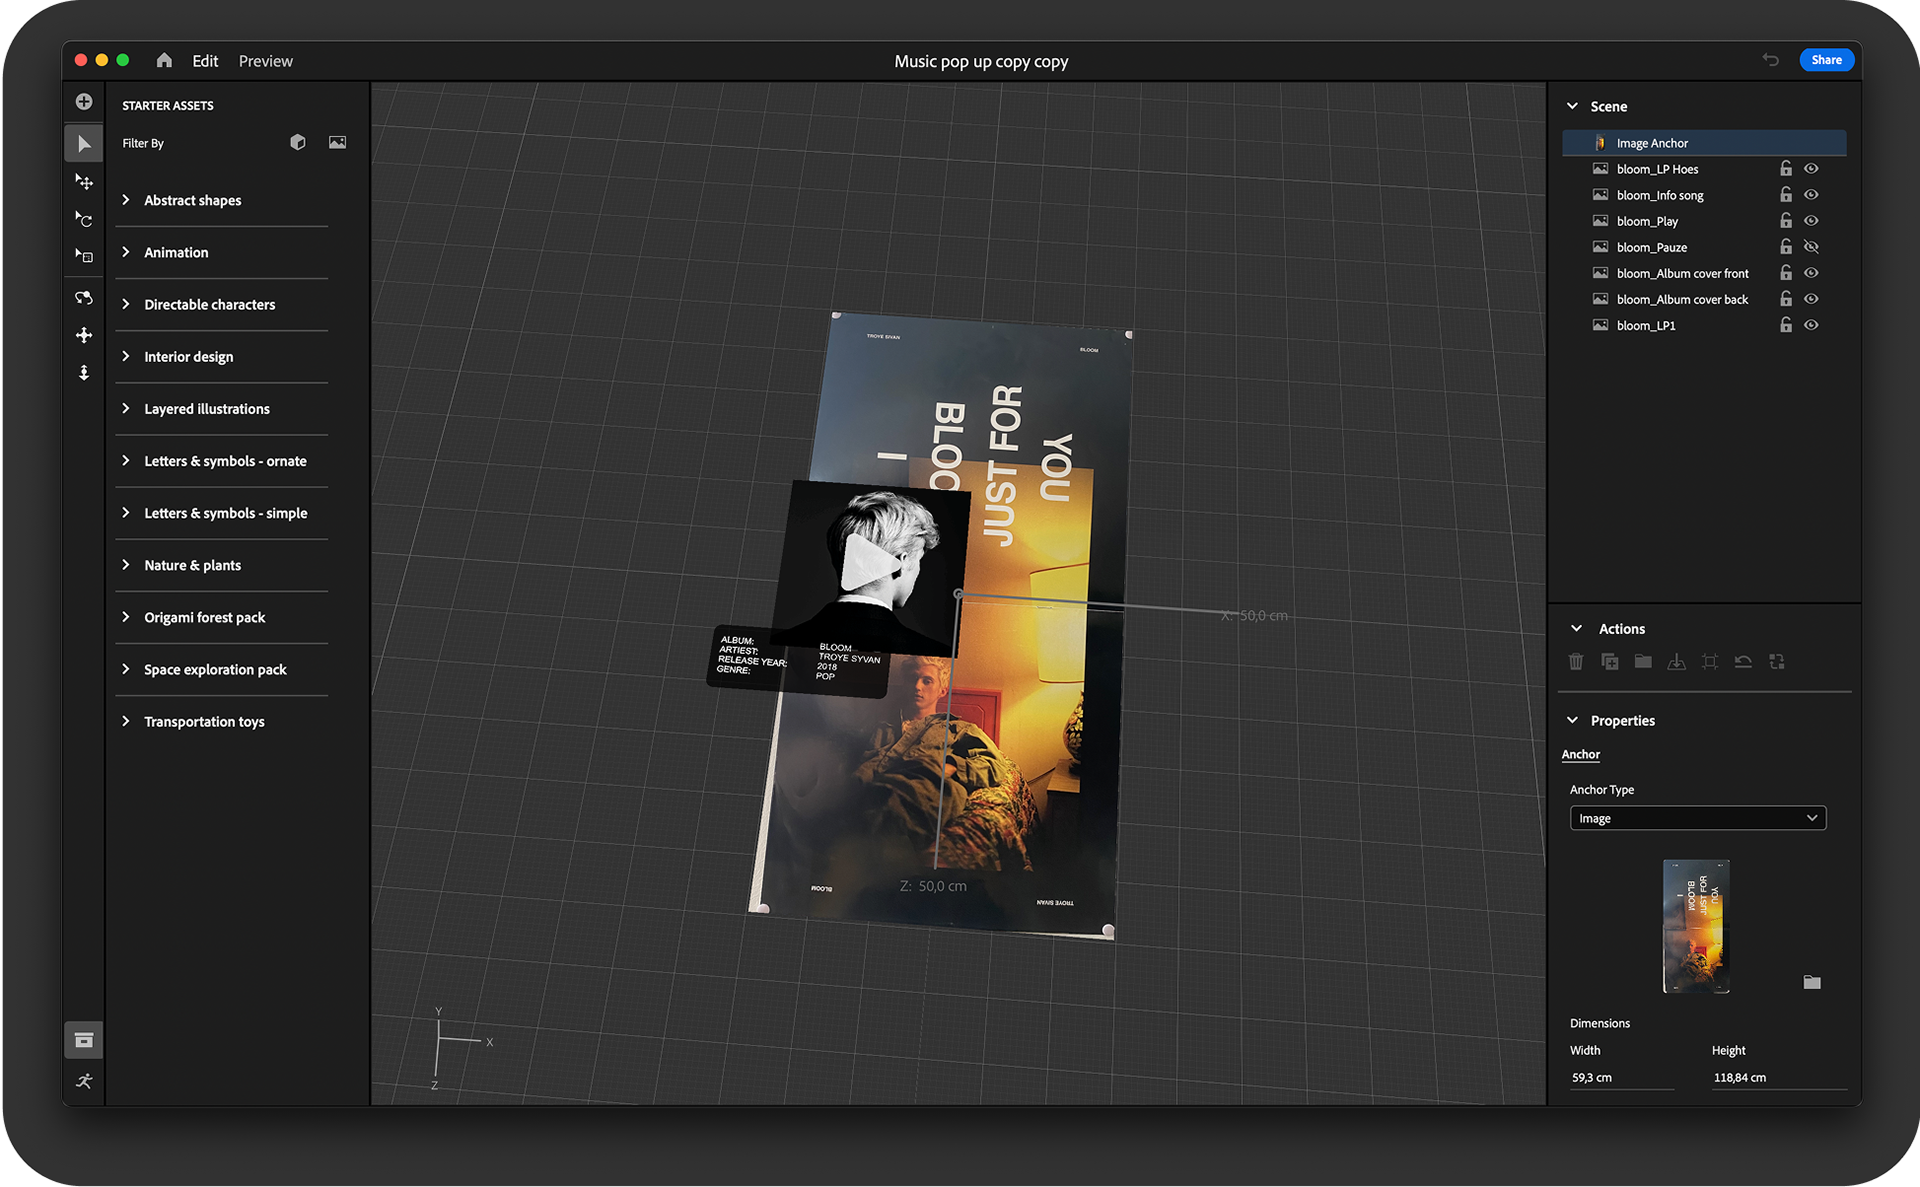Open the Anchor properties tab
1920x1187 pixels.
[x=1581, y=755]
